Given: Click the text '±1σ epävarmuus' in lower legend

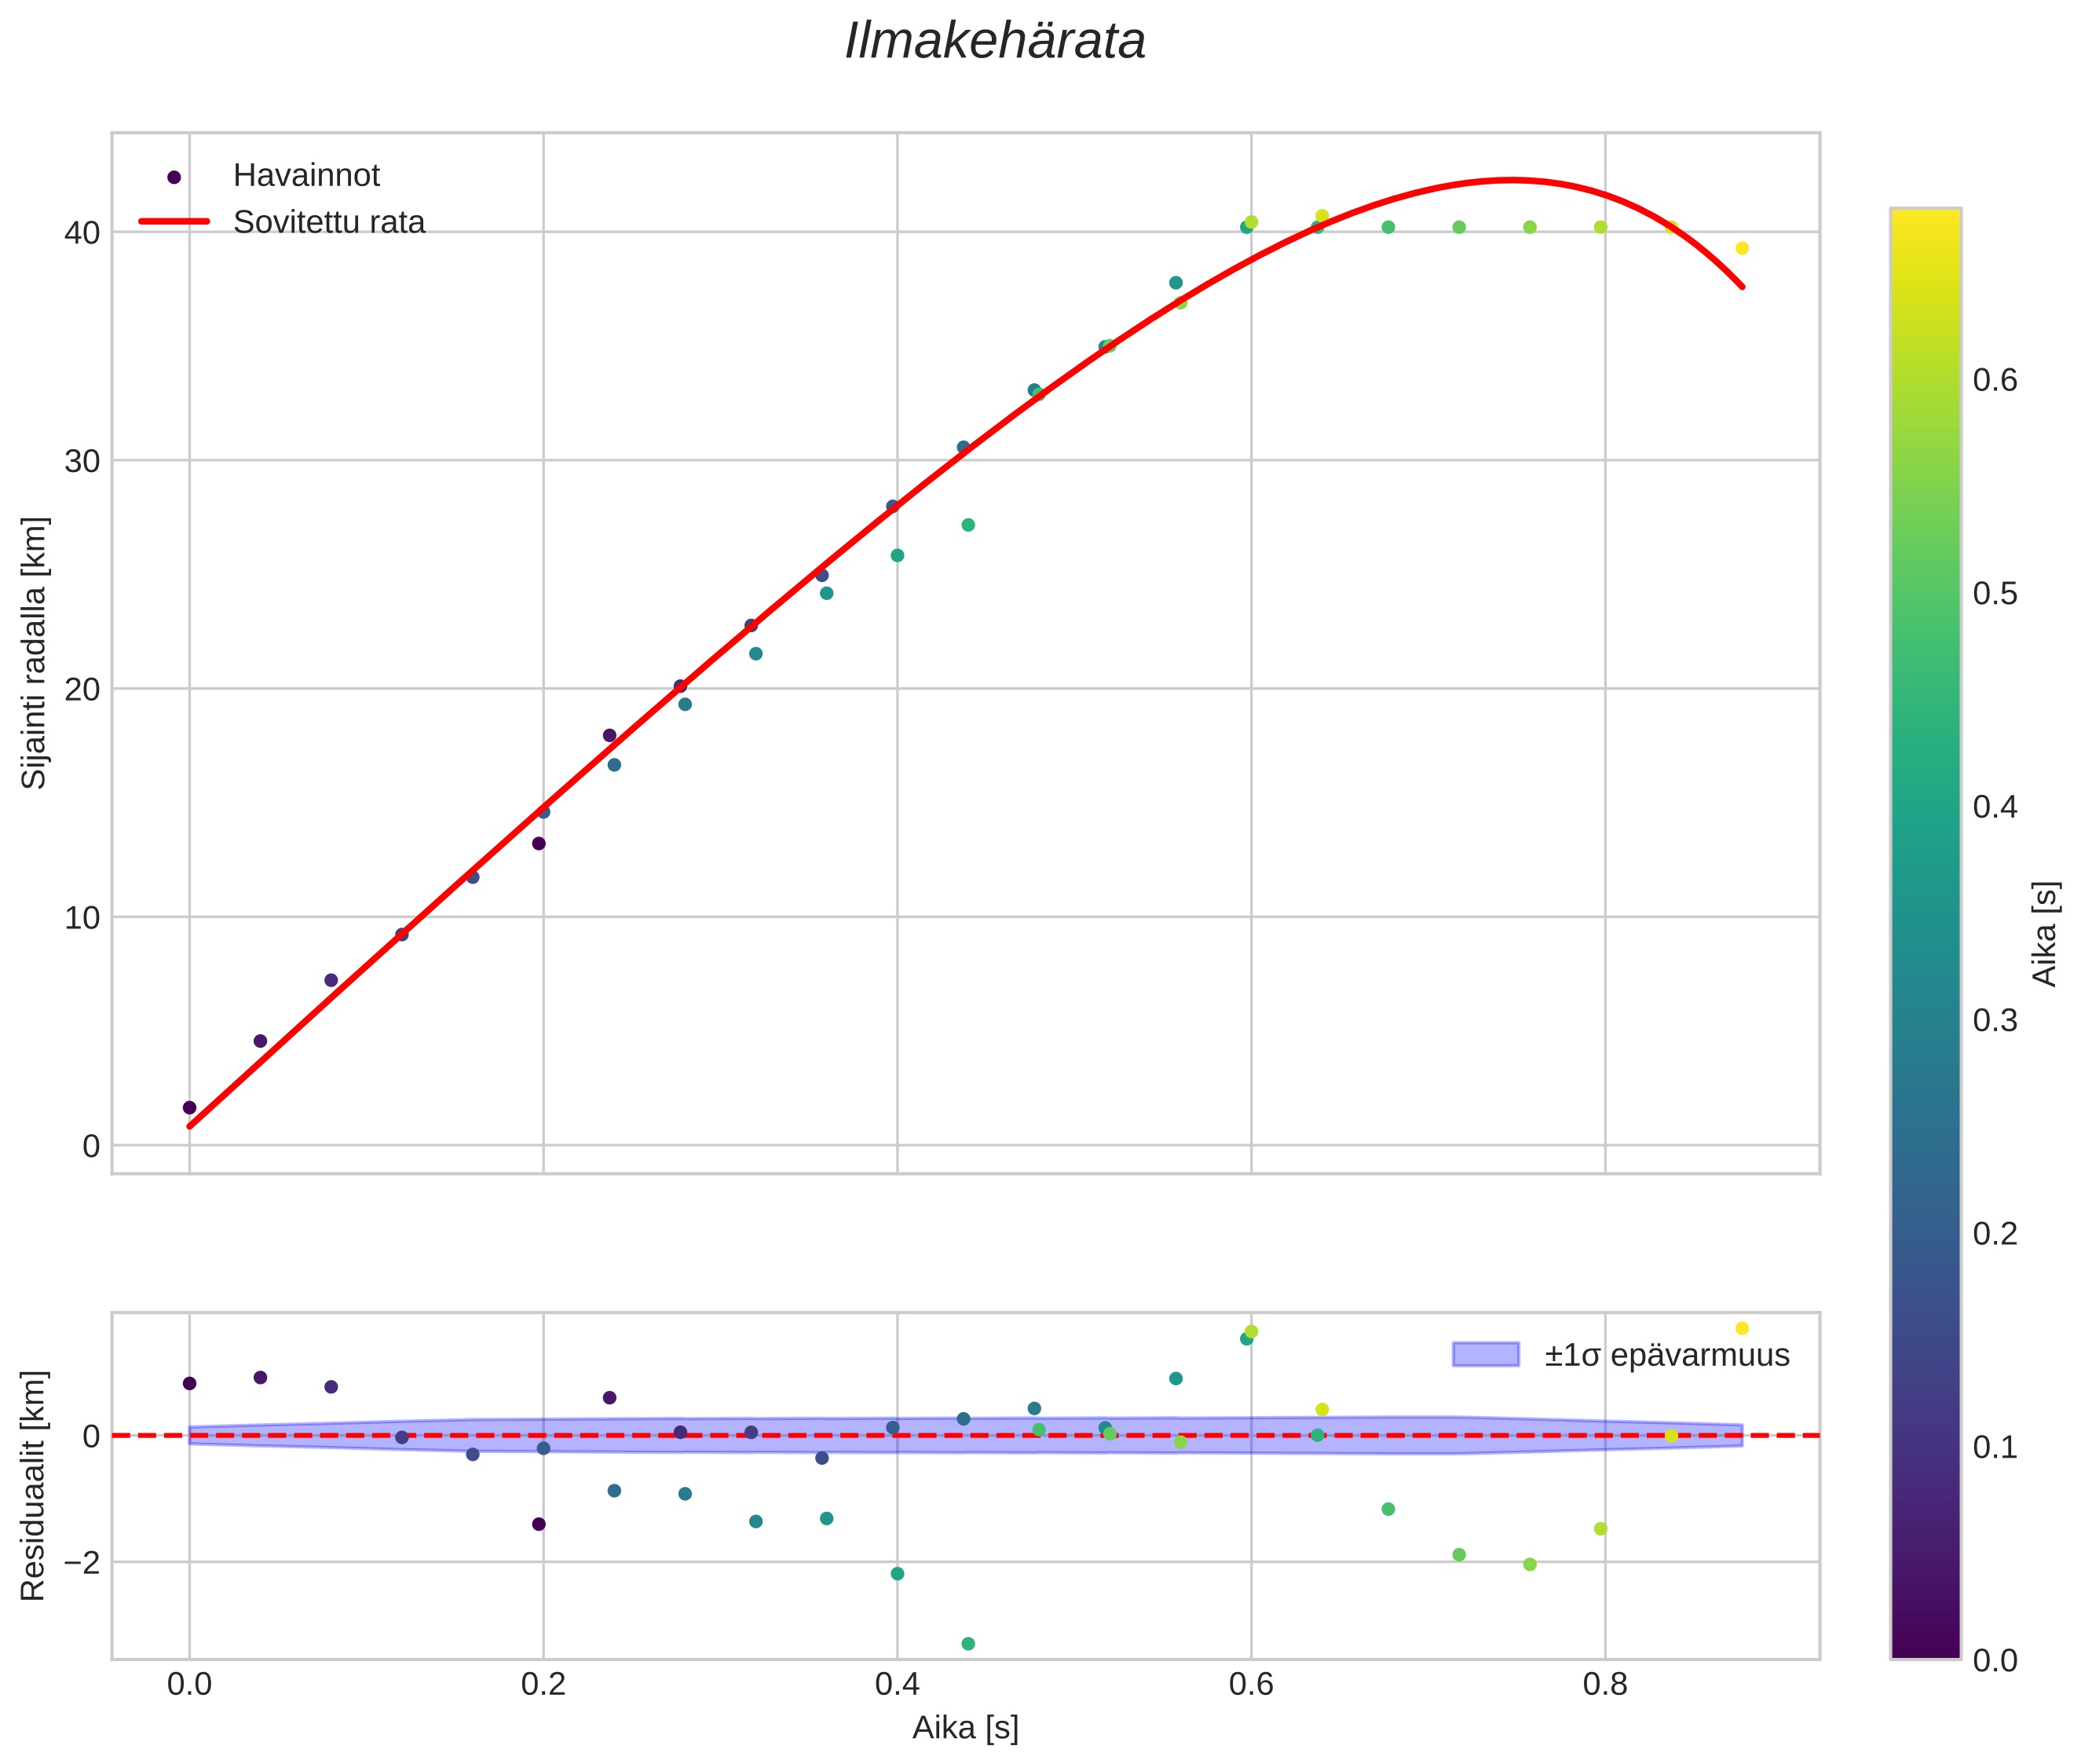Looking at the screenshot, I should [x=1666, y=1356].
